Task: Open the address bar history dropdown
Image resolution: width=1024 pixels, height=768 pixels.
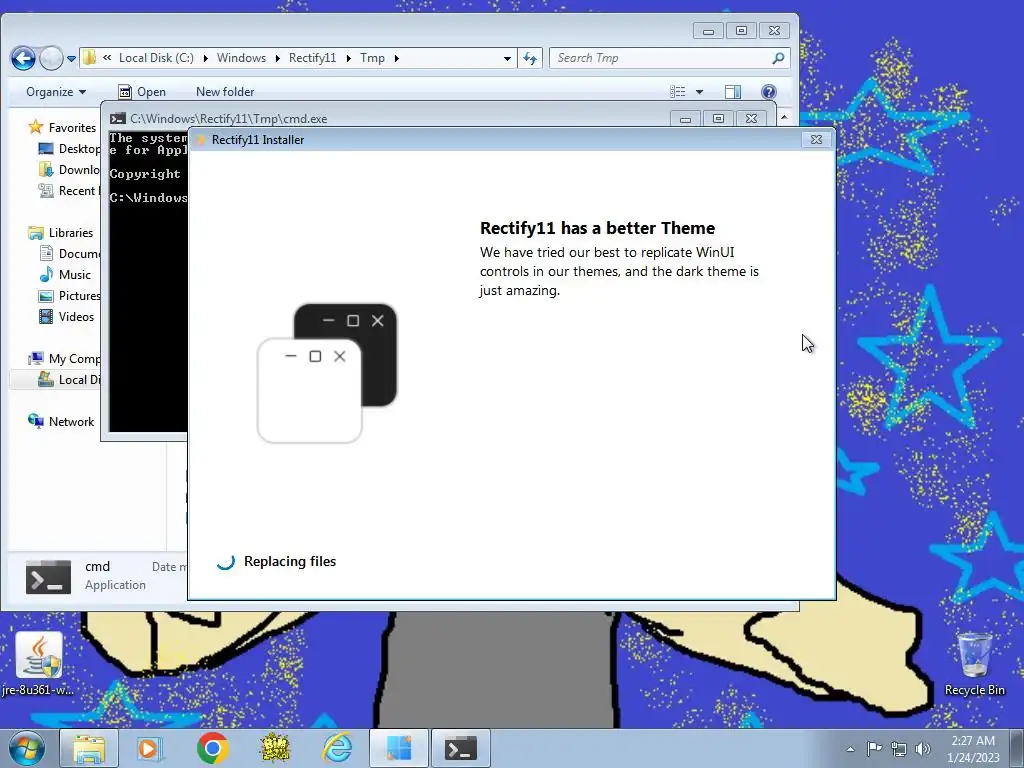Action: (507, 58)
